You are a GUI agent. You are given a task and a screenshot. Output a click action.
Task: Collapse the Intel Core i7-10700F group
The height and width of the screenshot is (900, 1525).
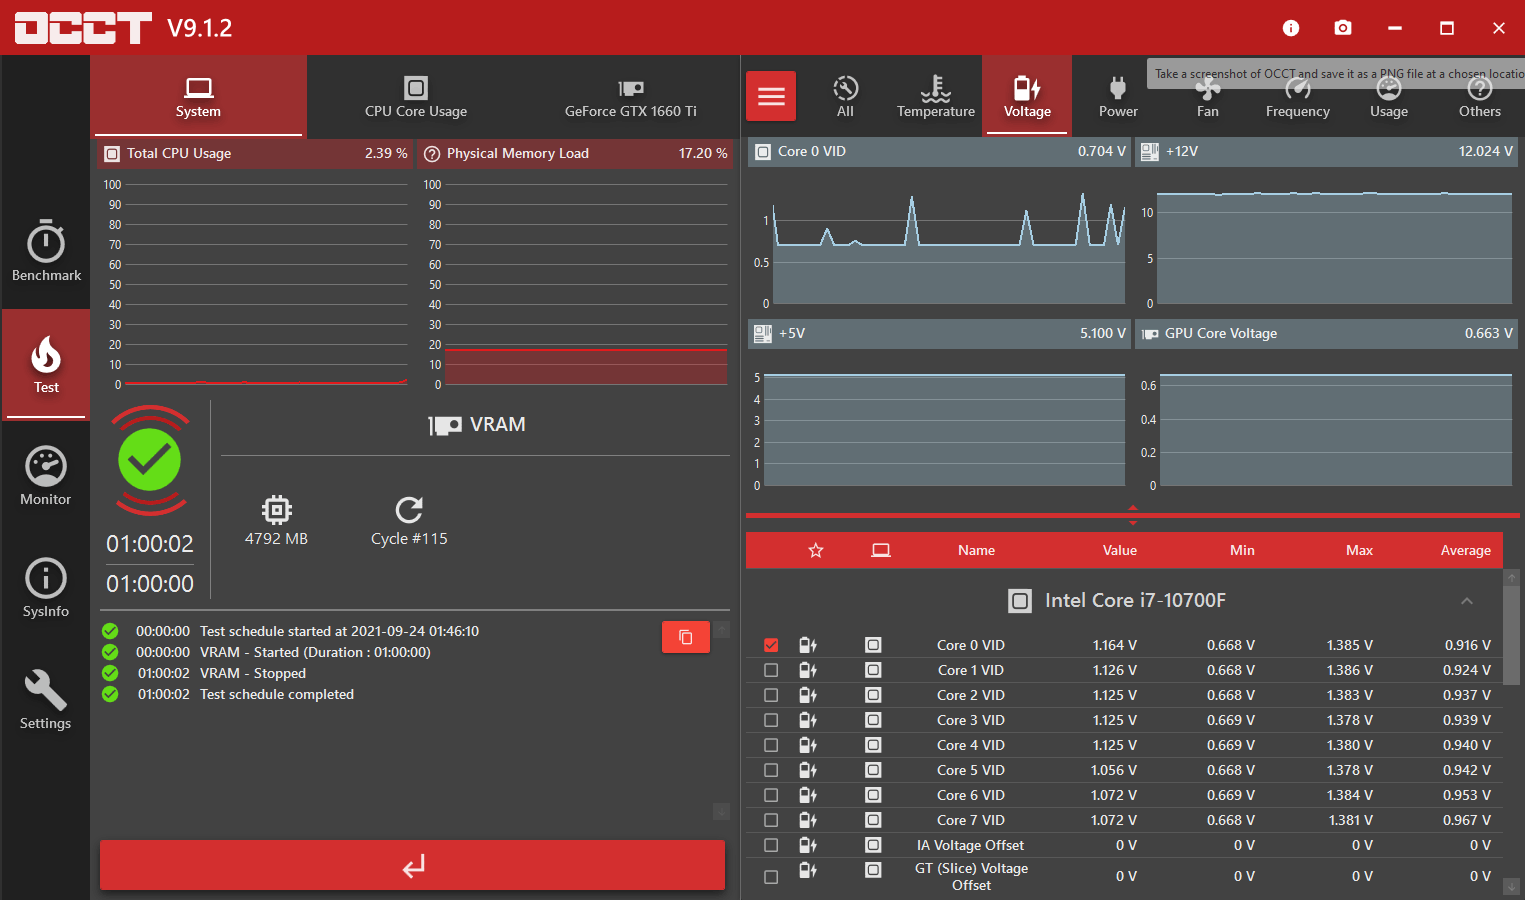click(1467, 601)
